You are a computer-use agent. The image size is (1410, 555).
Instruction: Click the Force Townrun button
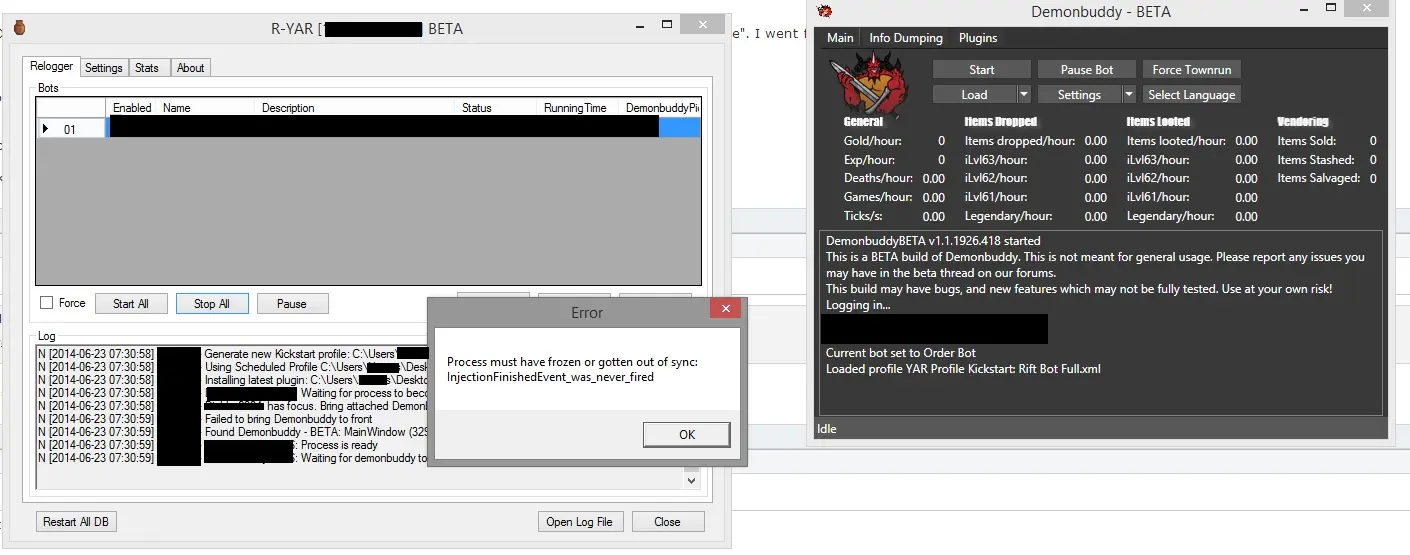1192,70
